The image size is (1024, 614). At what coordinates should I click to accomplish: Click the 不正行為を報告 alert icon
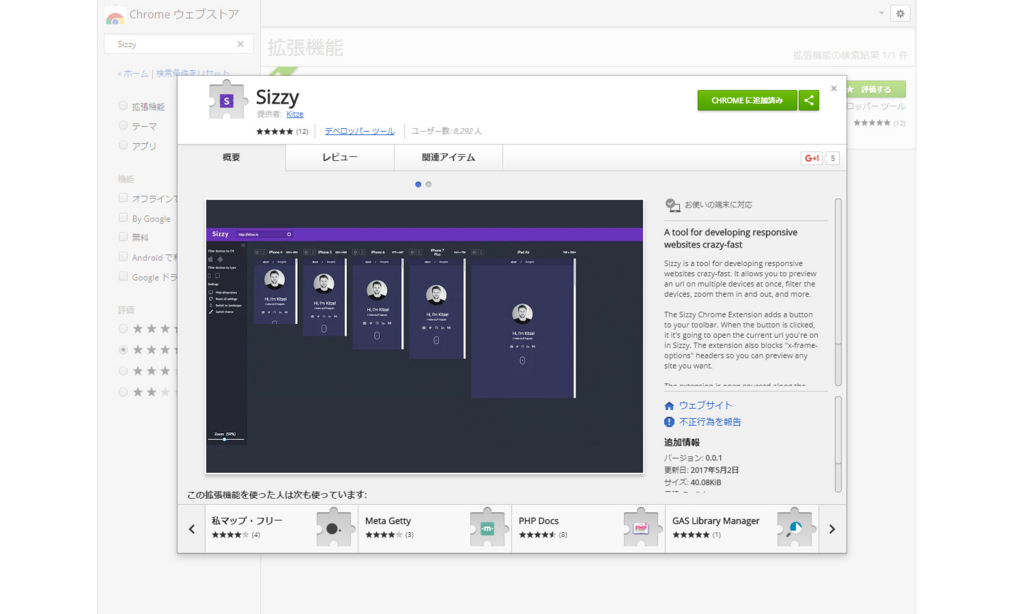click(669, 422)
